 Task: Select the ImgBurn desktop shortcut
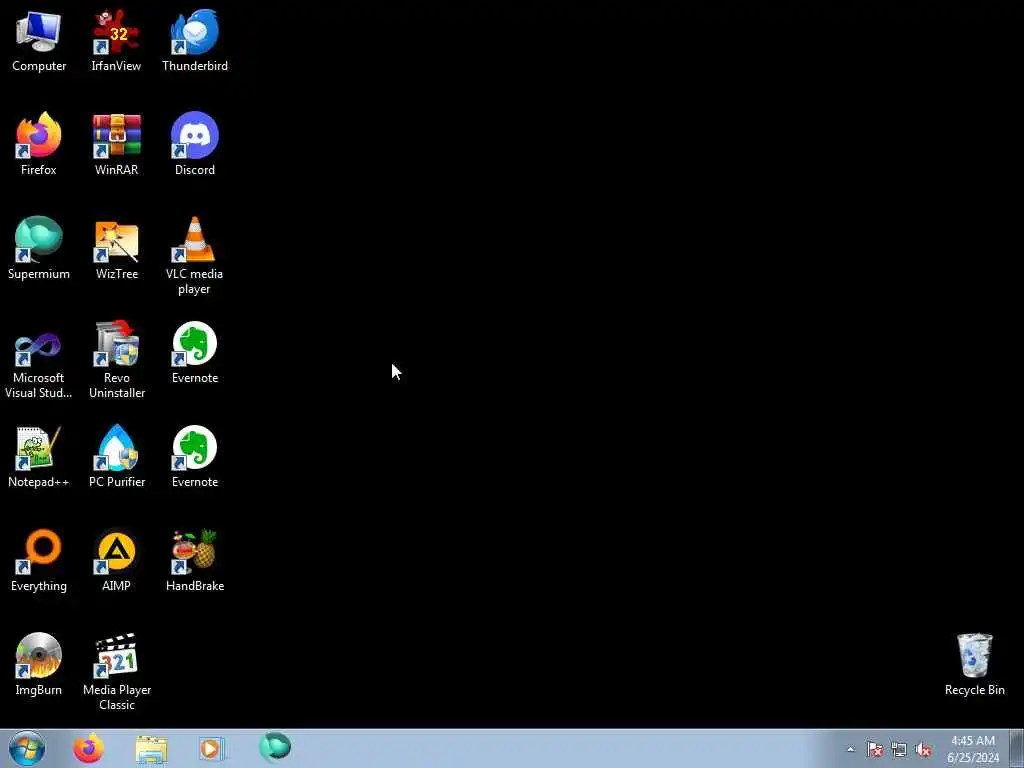click(39, 664)
